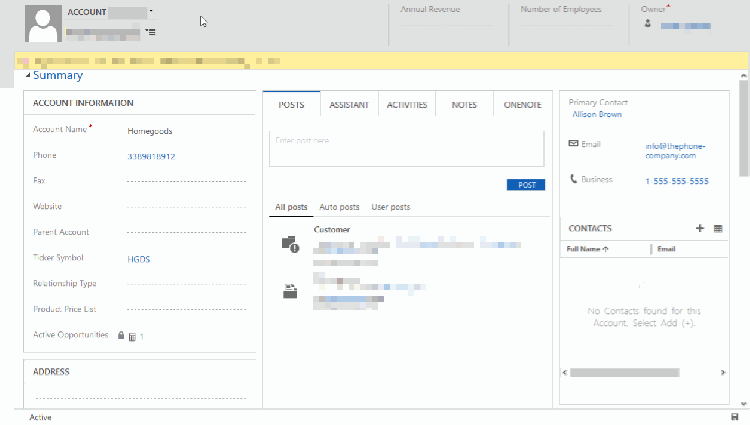This screenshot has width=750, height=425.
Task: Open primary contact Allison Brown link
Action: click(596, 115)
